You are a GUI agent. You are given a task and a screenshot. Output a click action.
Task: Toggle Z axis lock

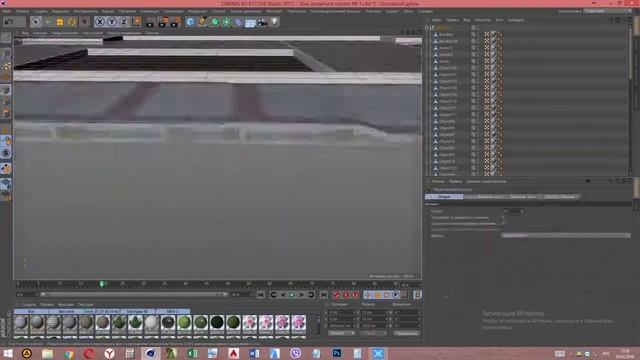(123, 22)
